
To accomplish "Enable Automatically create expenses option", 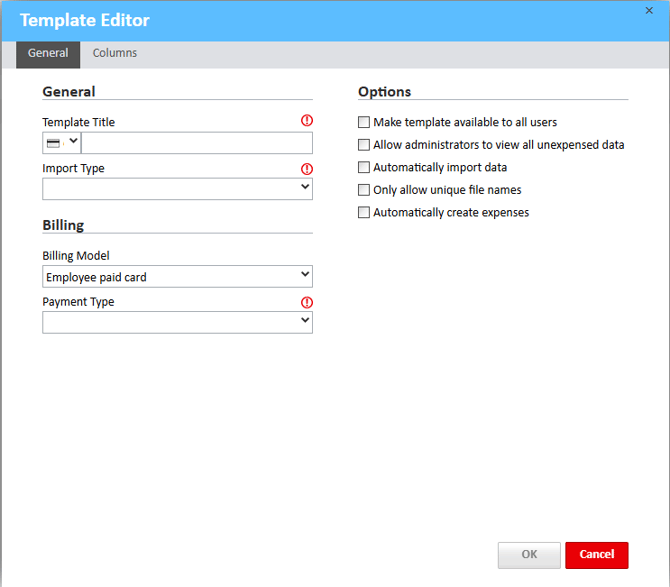I will (364, 212).
